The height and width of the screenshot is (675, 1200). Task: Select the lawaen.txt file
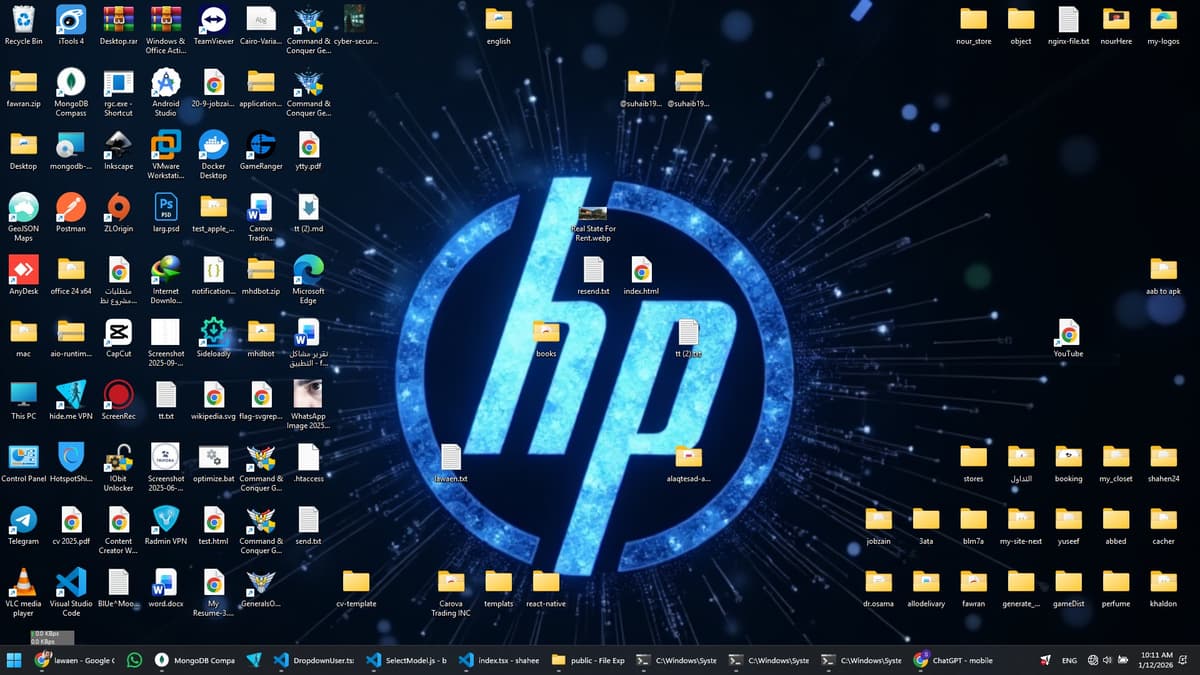[451, 458]
